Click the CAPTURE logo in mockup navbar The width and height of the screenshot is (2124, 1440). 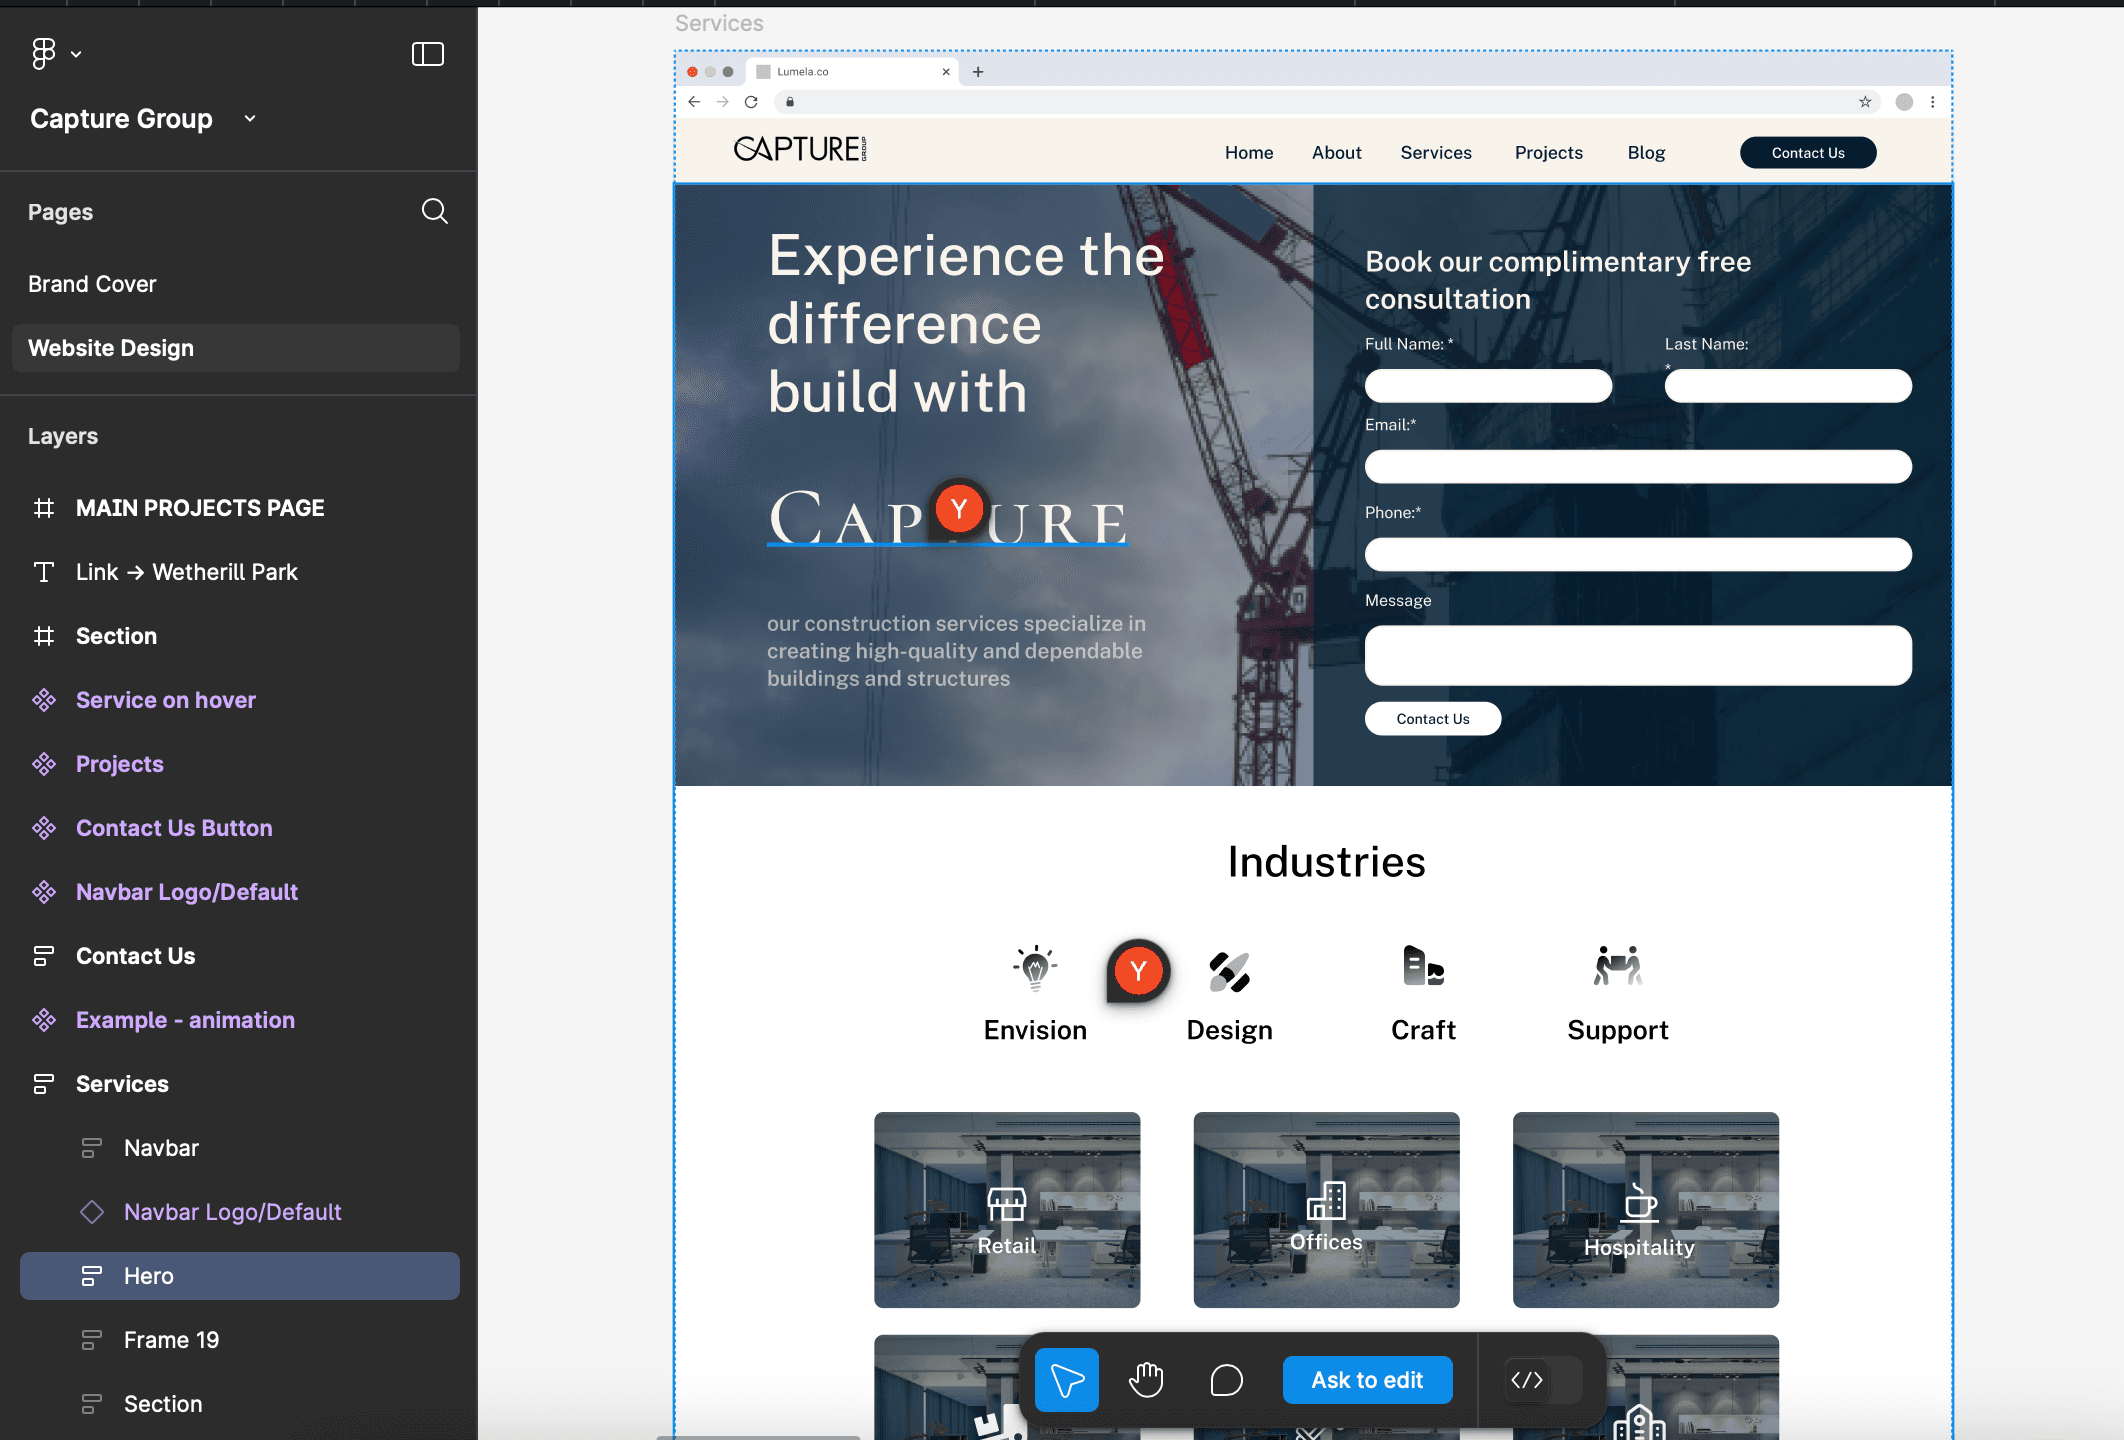coord(800,149)
